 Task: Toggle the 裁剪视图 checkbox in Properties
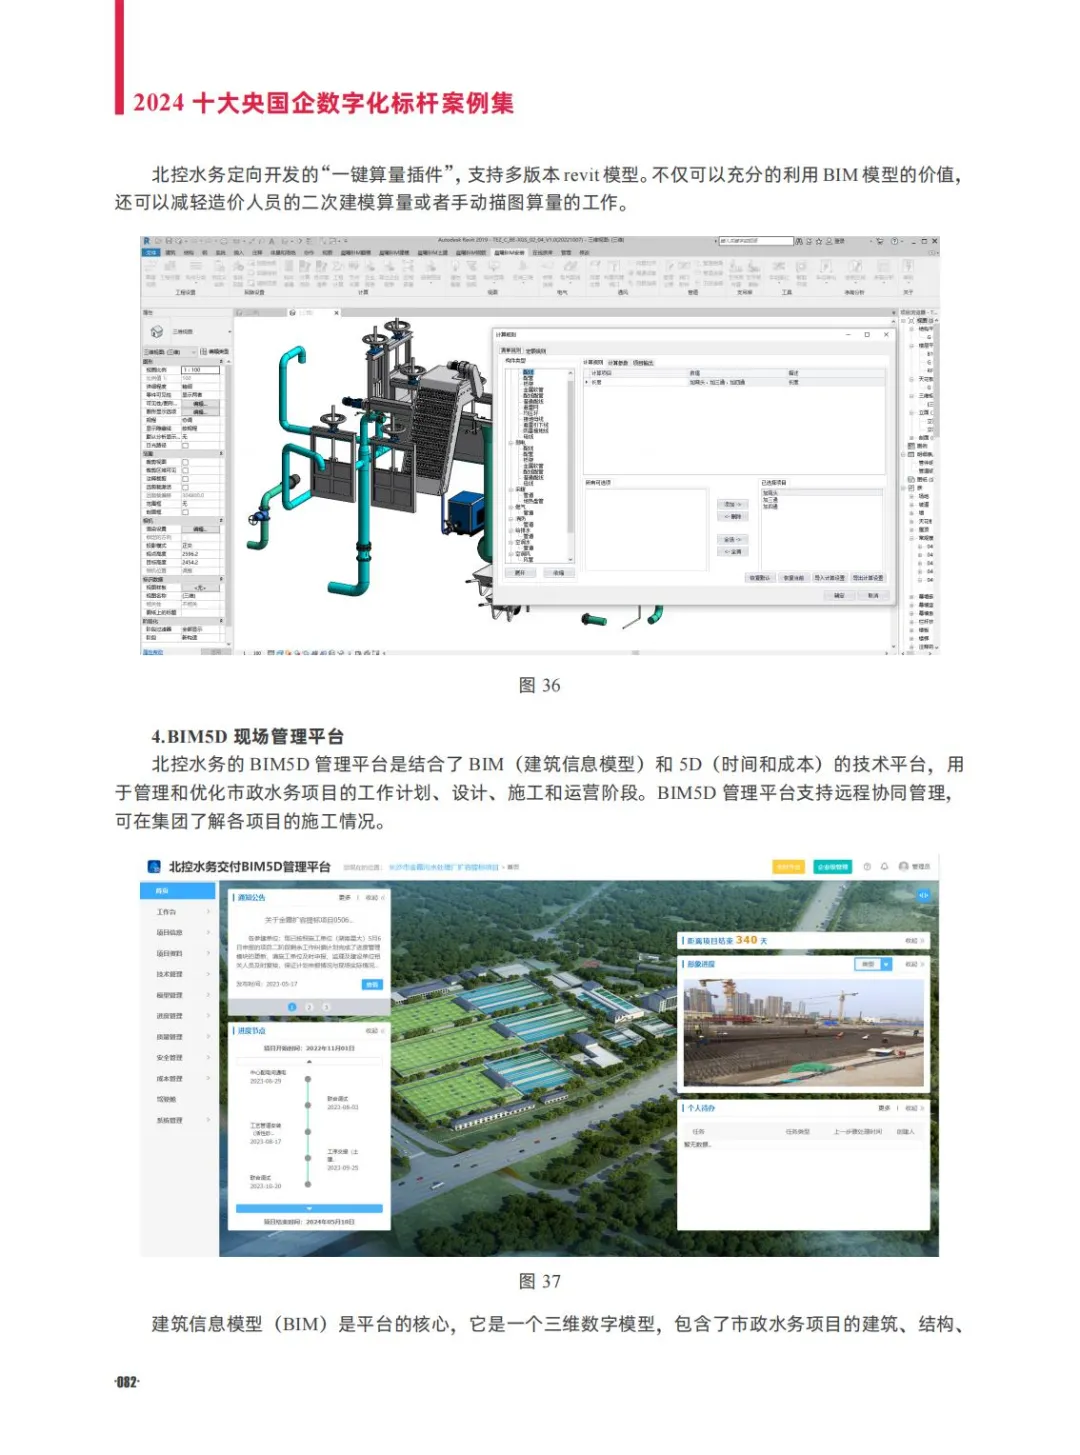click(185, 462)
